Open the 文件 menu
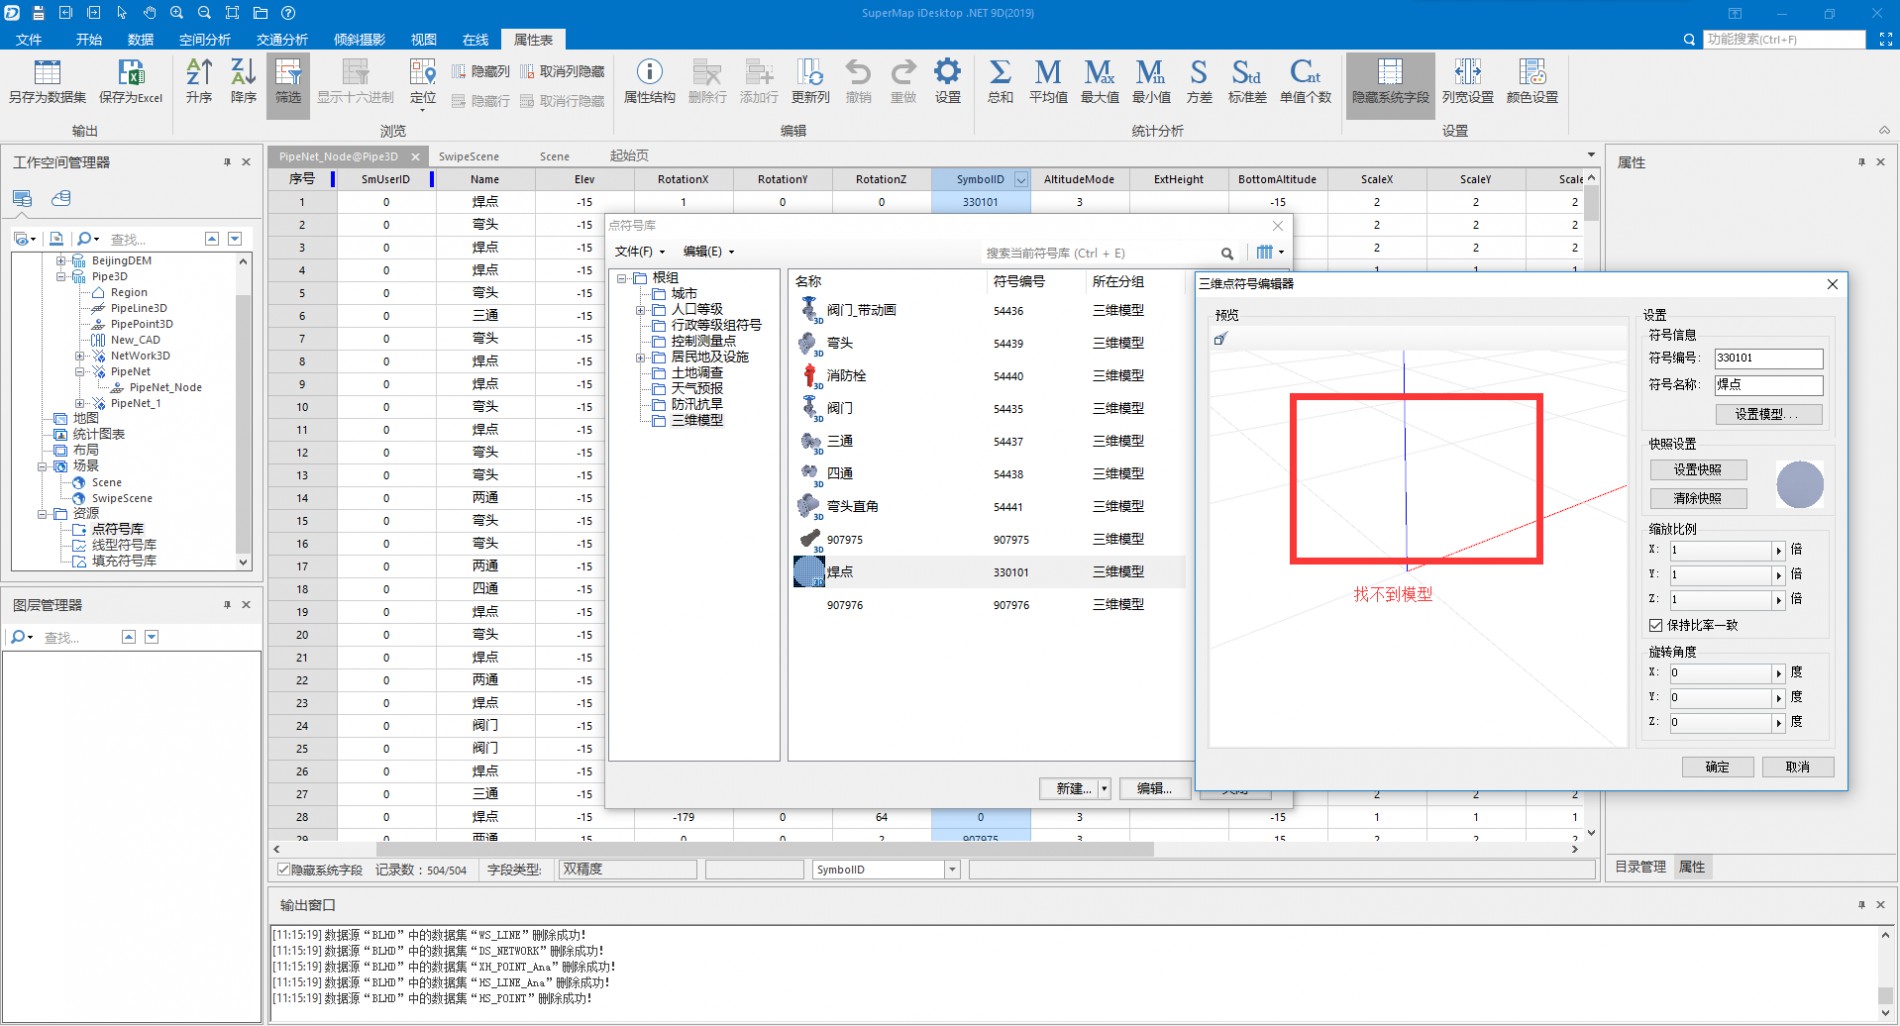This screenshot has width=1900, height=1026. pyautogui.click(x=29, y=39)
